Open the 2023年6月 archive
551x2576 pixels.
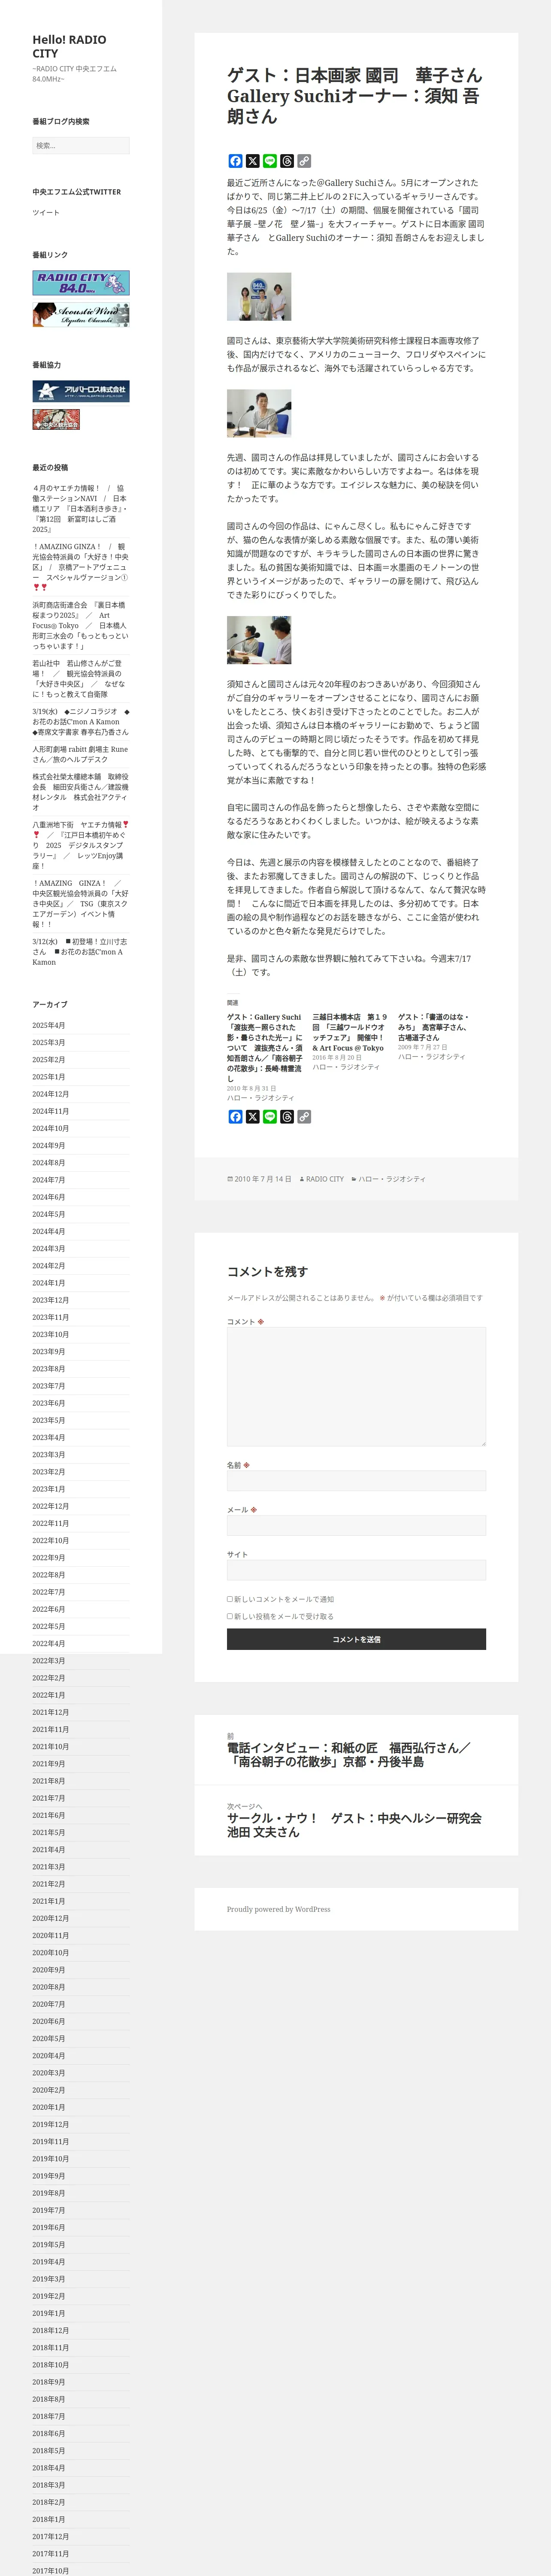48,1403
